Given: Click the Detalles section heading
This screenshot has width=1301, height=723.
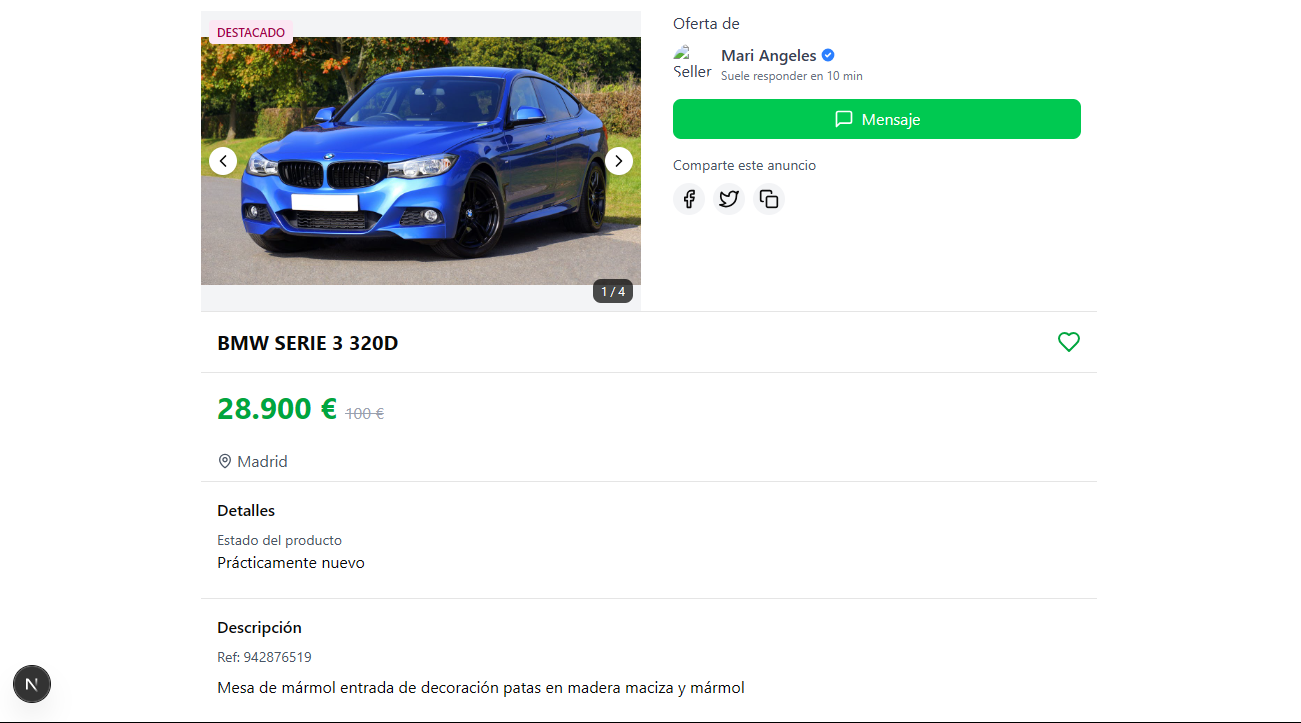Looking at the screenshot, I should pos(246,511).
